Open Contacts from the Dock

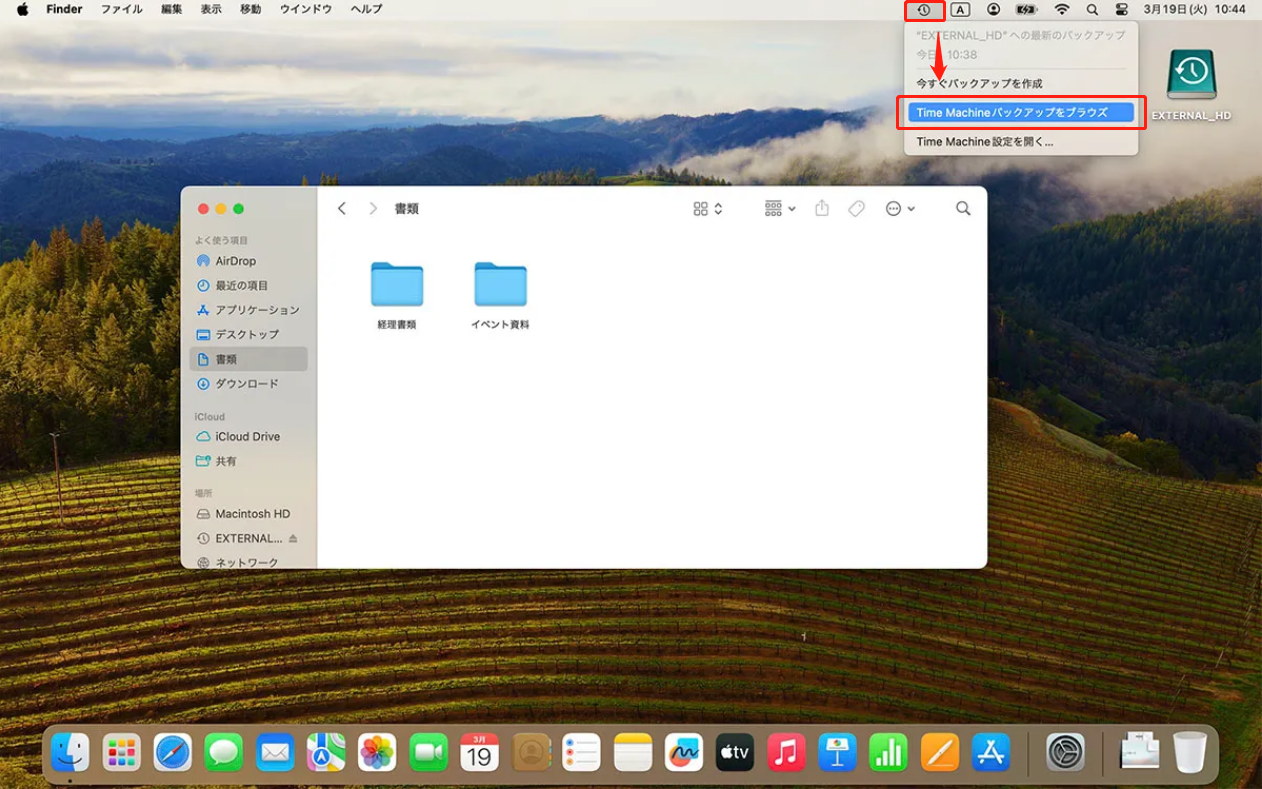[x=531, y=752]
